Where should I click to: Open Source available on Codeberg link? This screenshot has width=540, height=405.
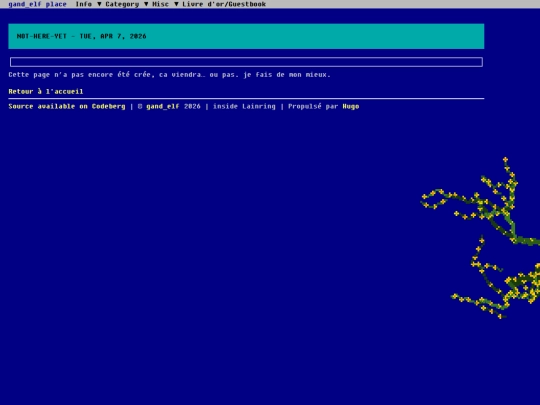point(67,106)
